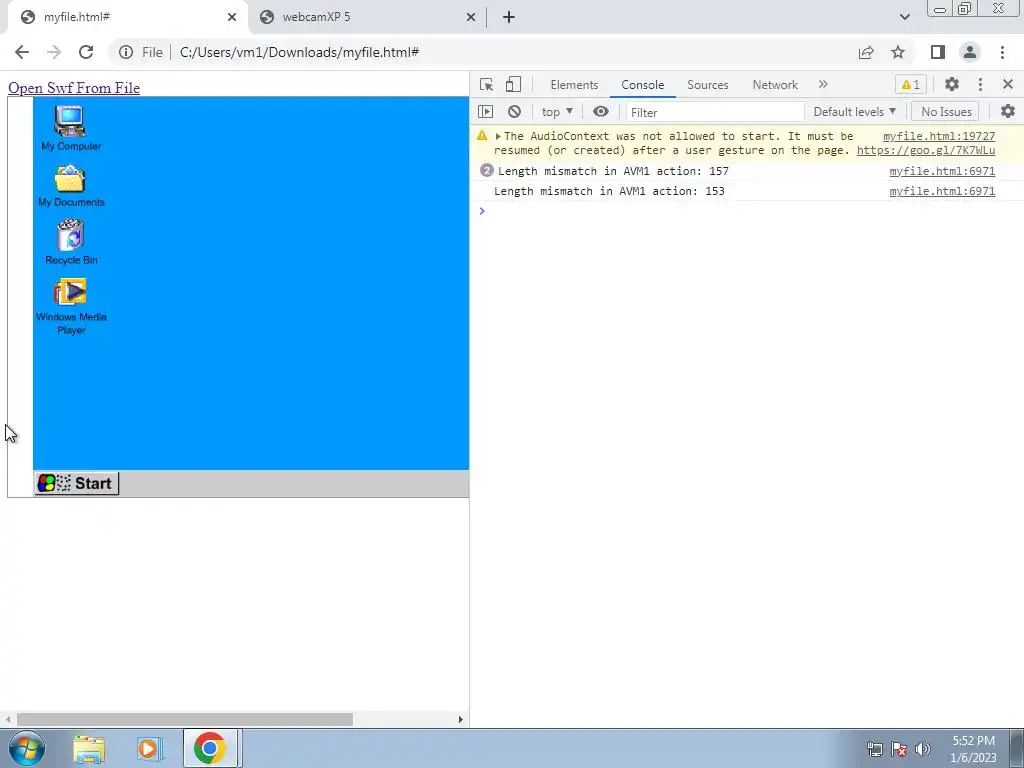Switch to the Elements tab
Screen dimensions: 1024x768
click(574, 85)
